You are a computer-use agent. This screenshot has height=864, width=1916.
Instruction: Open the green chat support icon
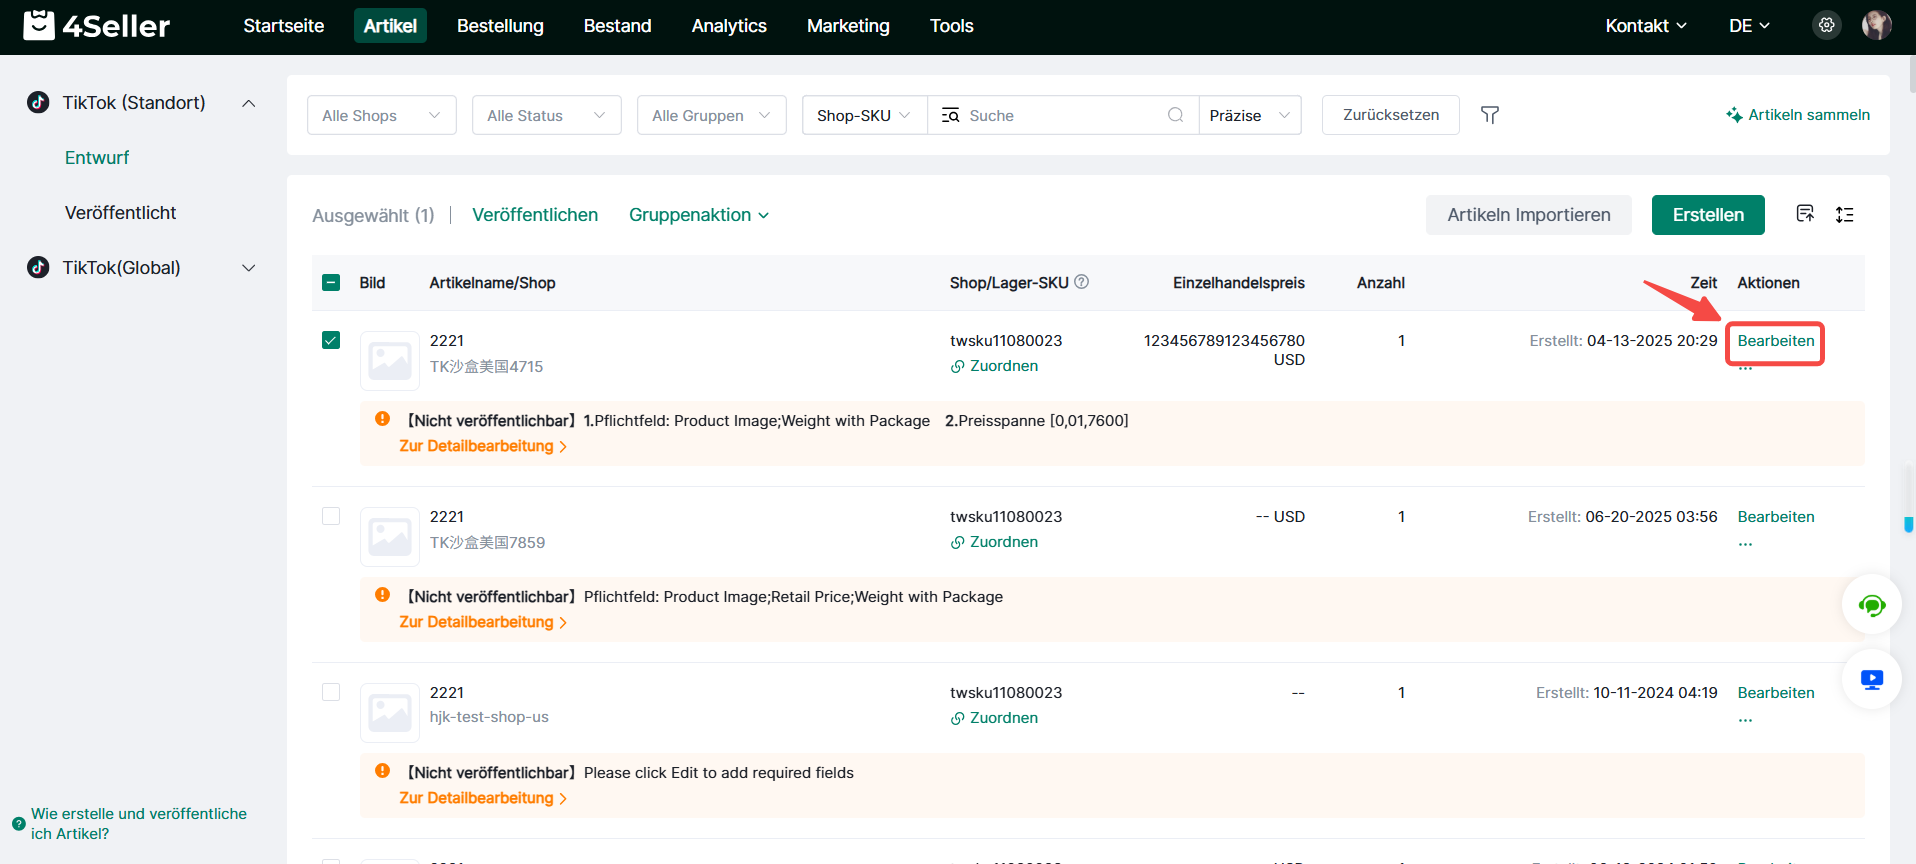click(1871, 605)
